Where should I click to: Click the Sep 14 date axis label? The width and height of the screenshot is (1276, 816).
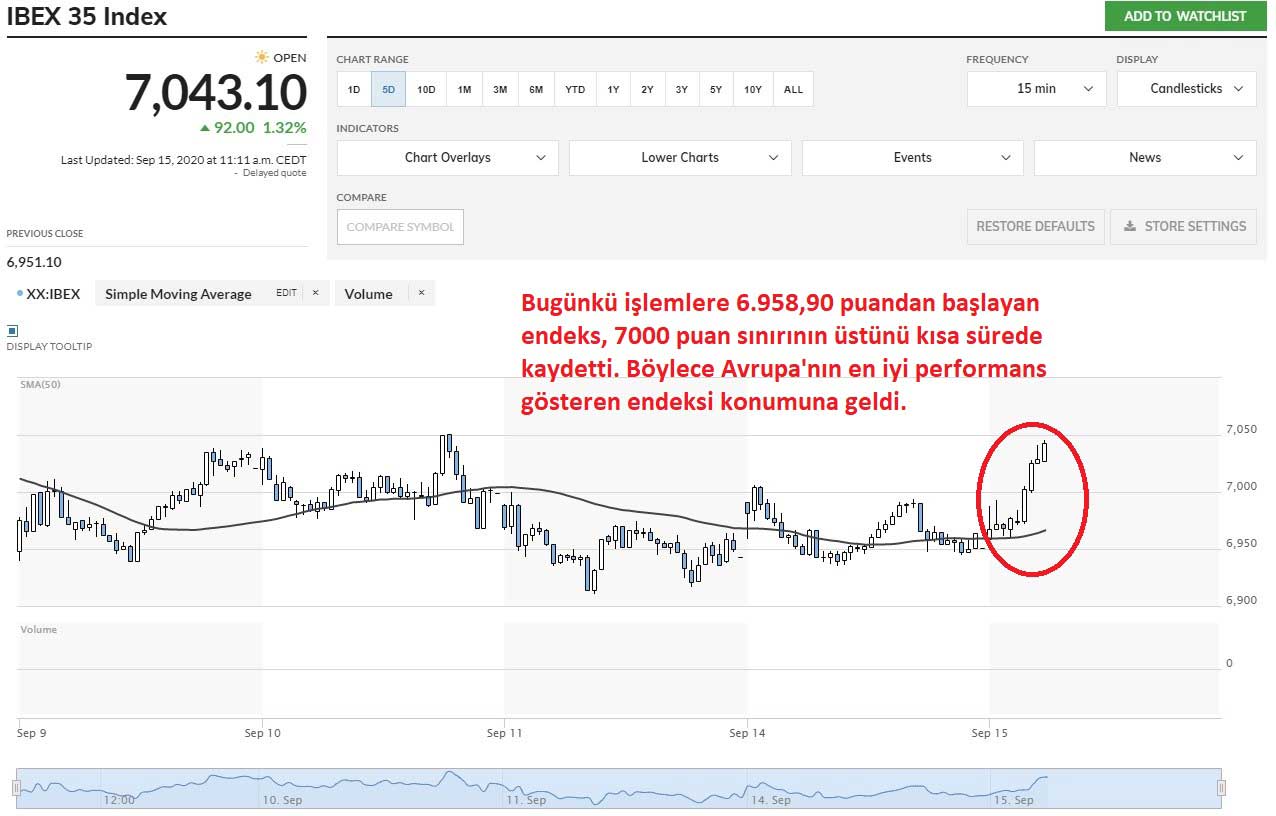tap(747, 733)
